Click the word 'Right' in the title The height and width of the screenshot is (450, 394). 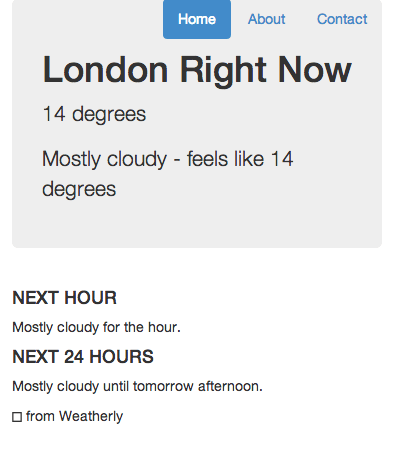pos(223,71)
